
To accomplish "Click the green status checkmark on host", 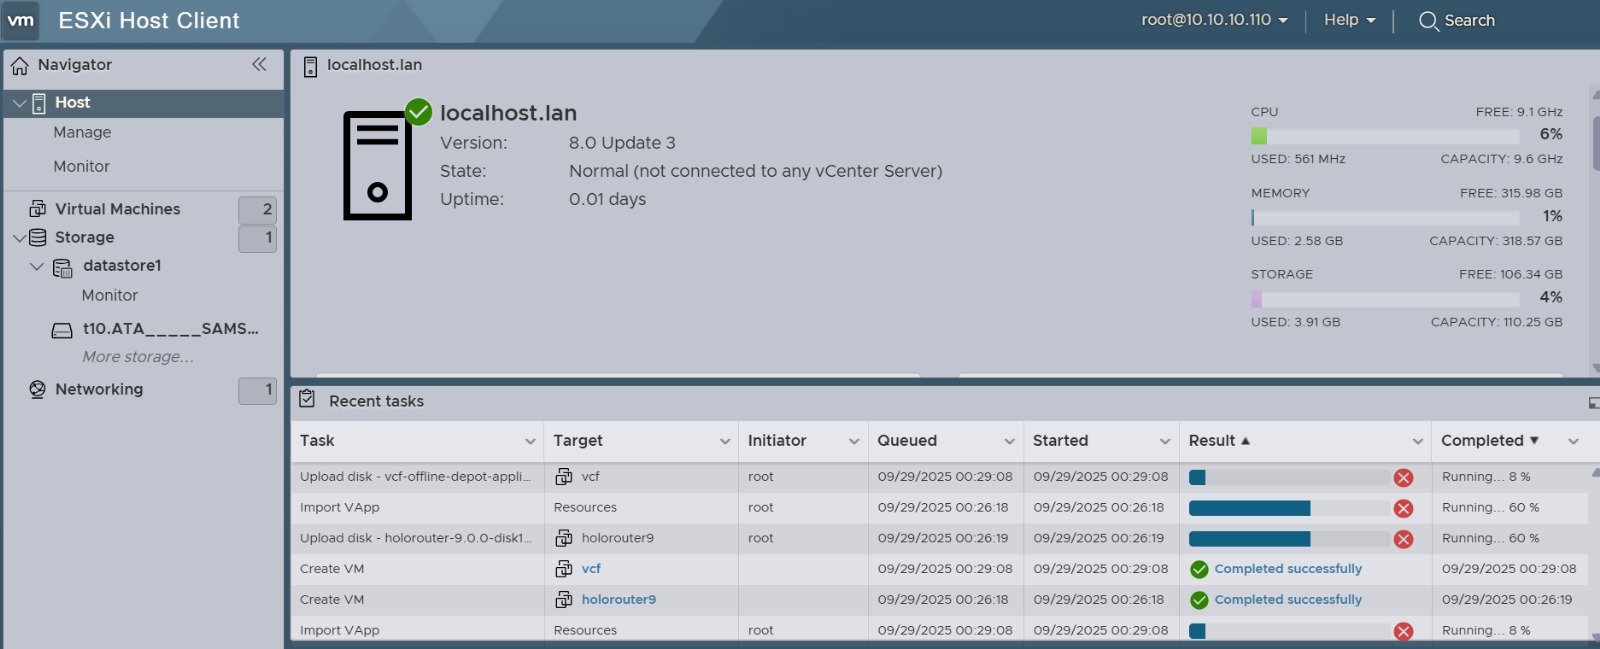I will 418,111.
